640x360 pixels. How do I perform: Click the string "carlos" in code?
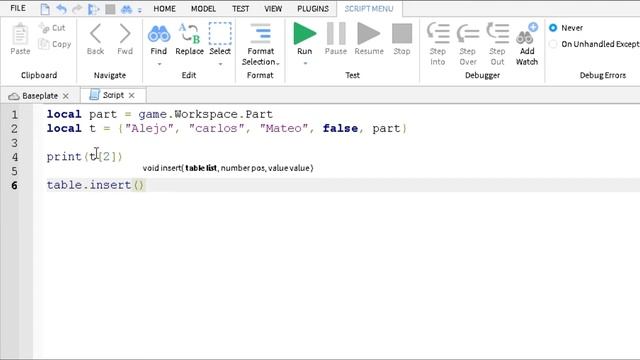click(216, 129)
